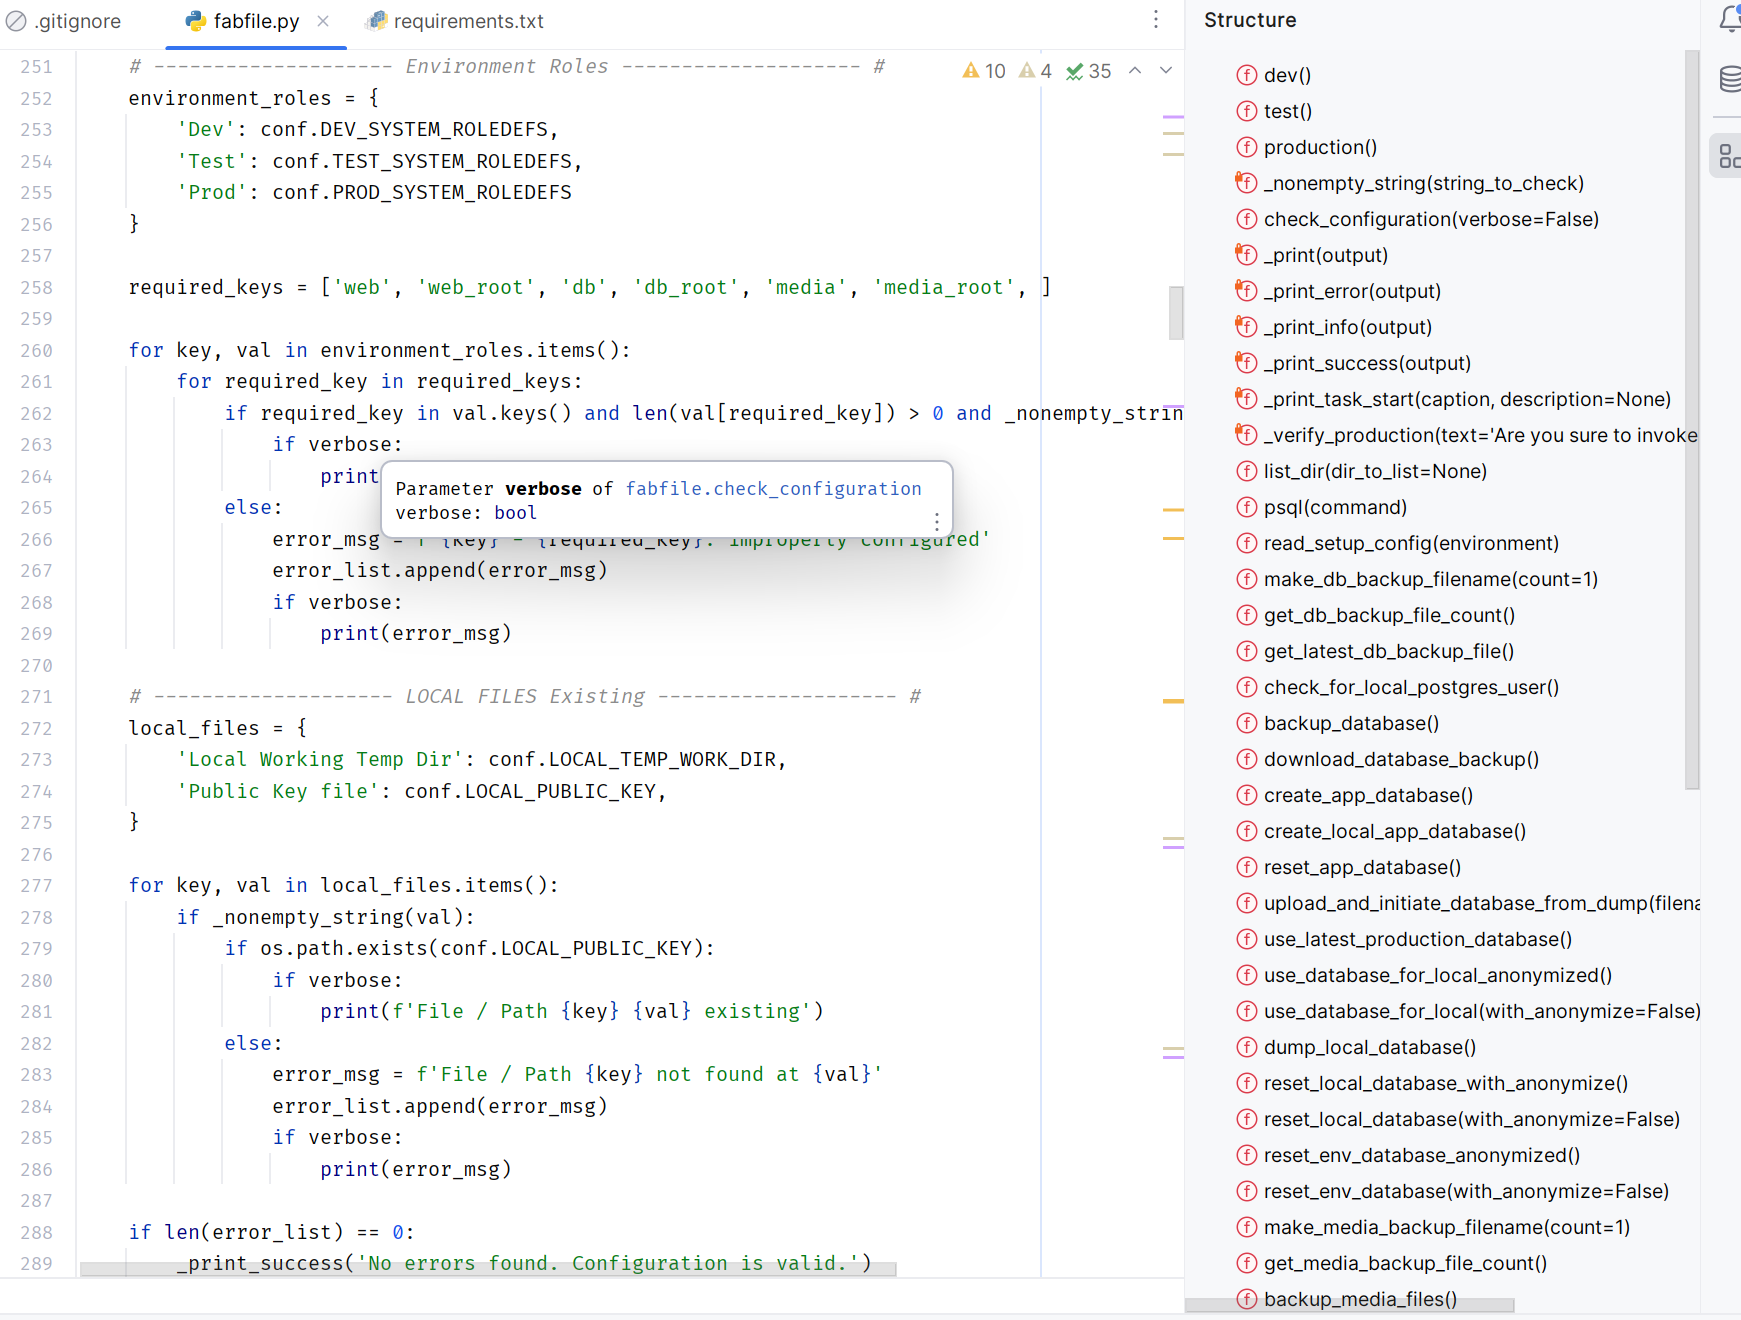Click the function icon beside backup_database()
1741x1320 pixels.
1247,723
